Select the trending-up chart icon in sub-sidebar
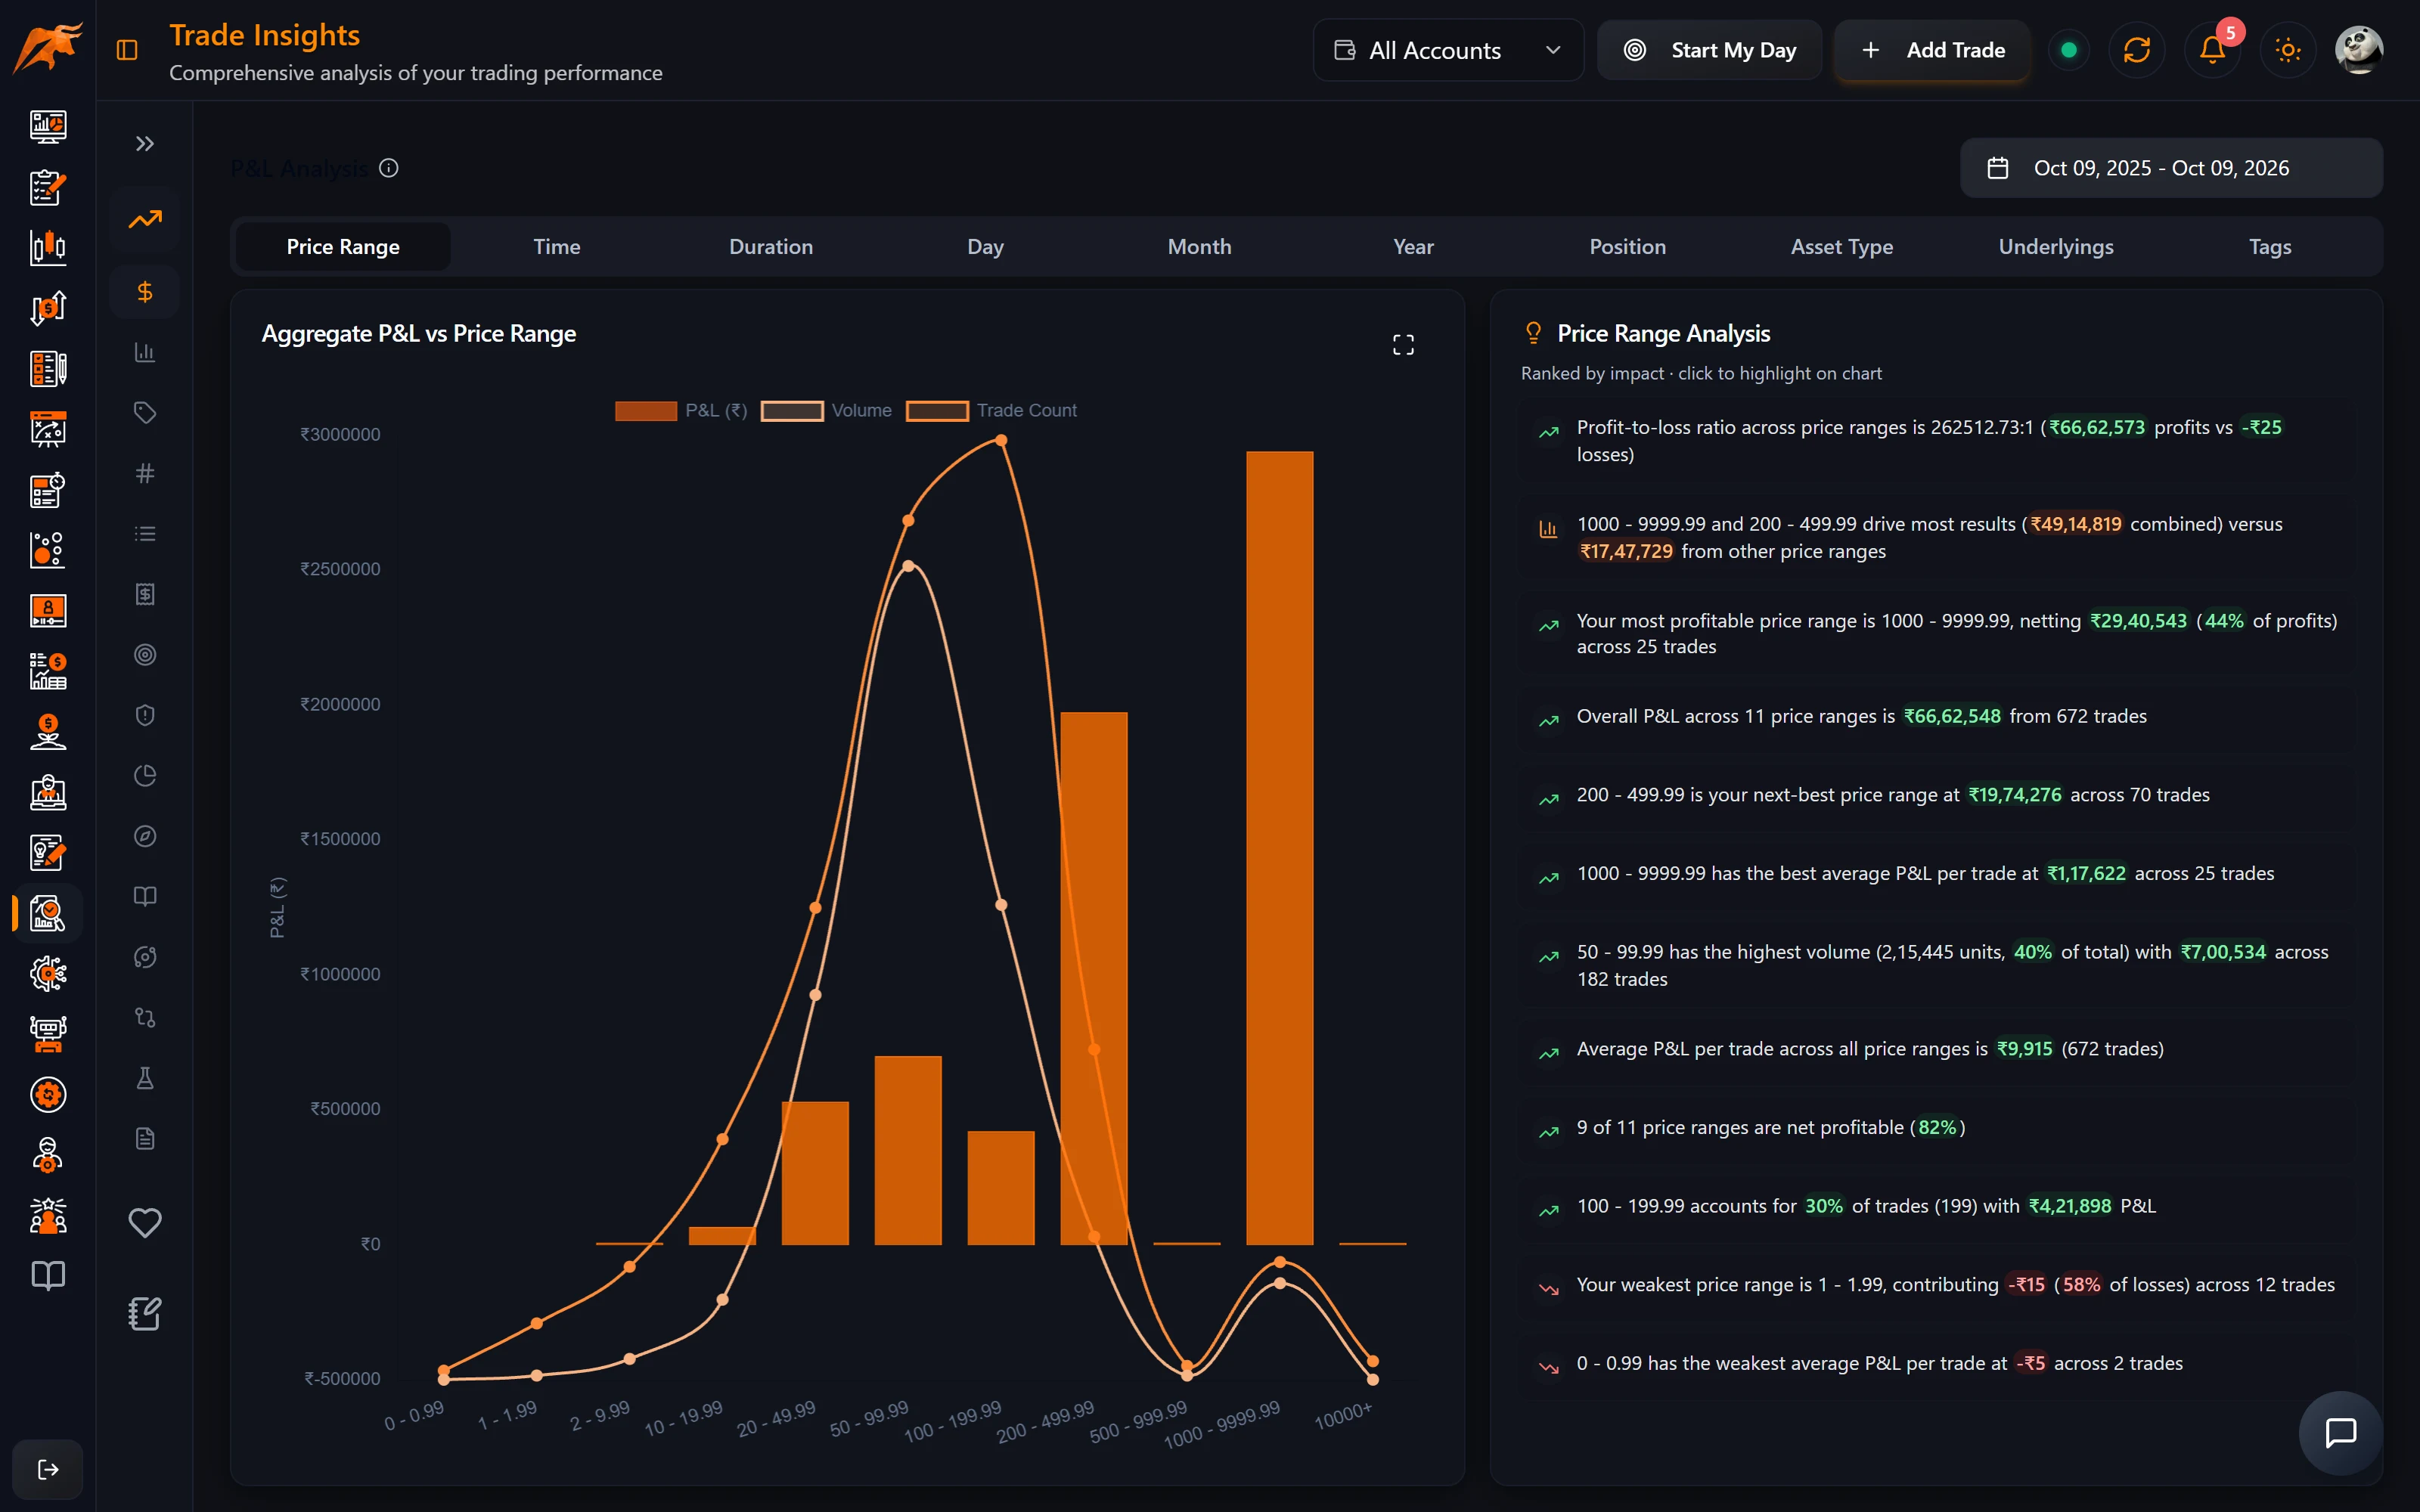Screen dimensions: 2420x1512 pyautogui.click(x=145, y=219)
